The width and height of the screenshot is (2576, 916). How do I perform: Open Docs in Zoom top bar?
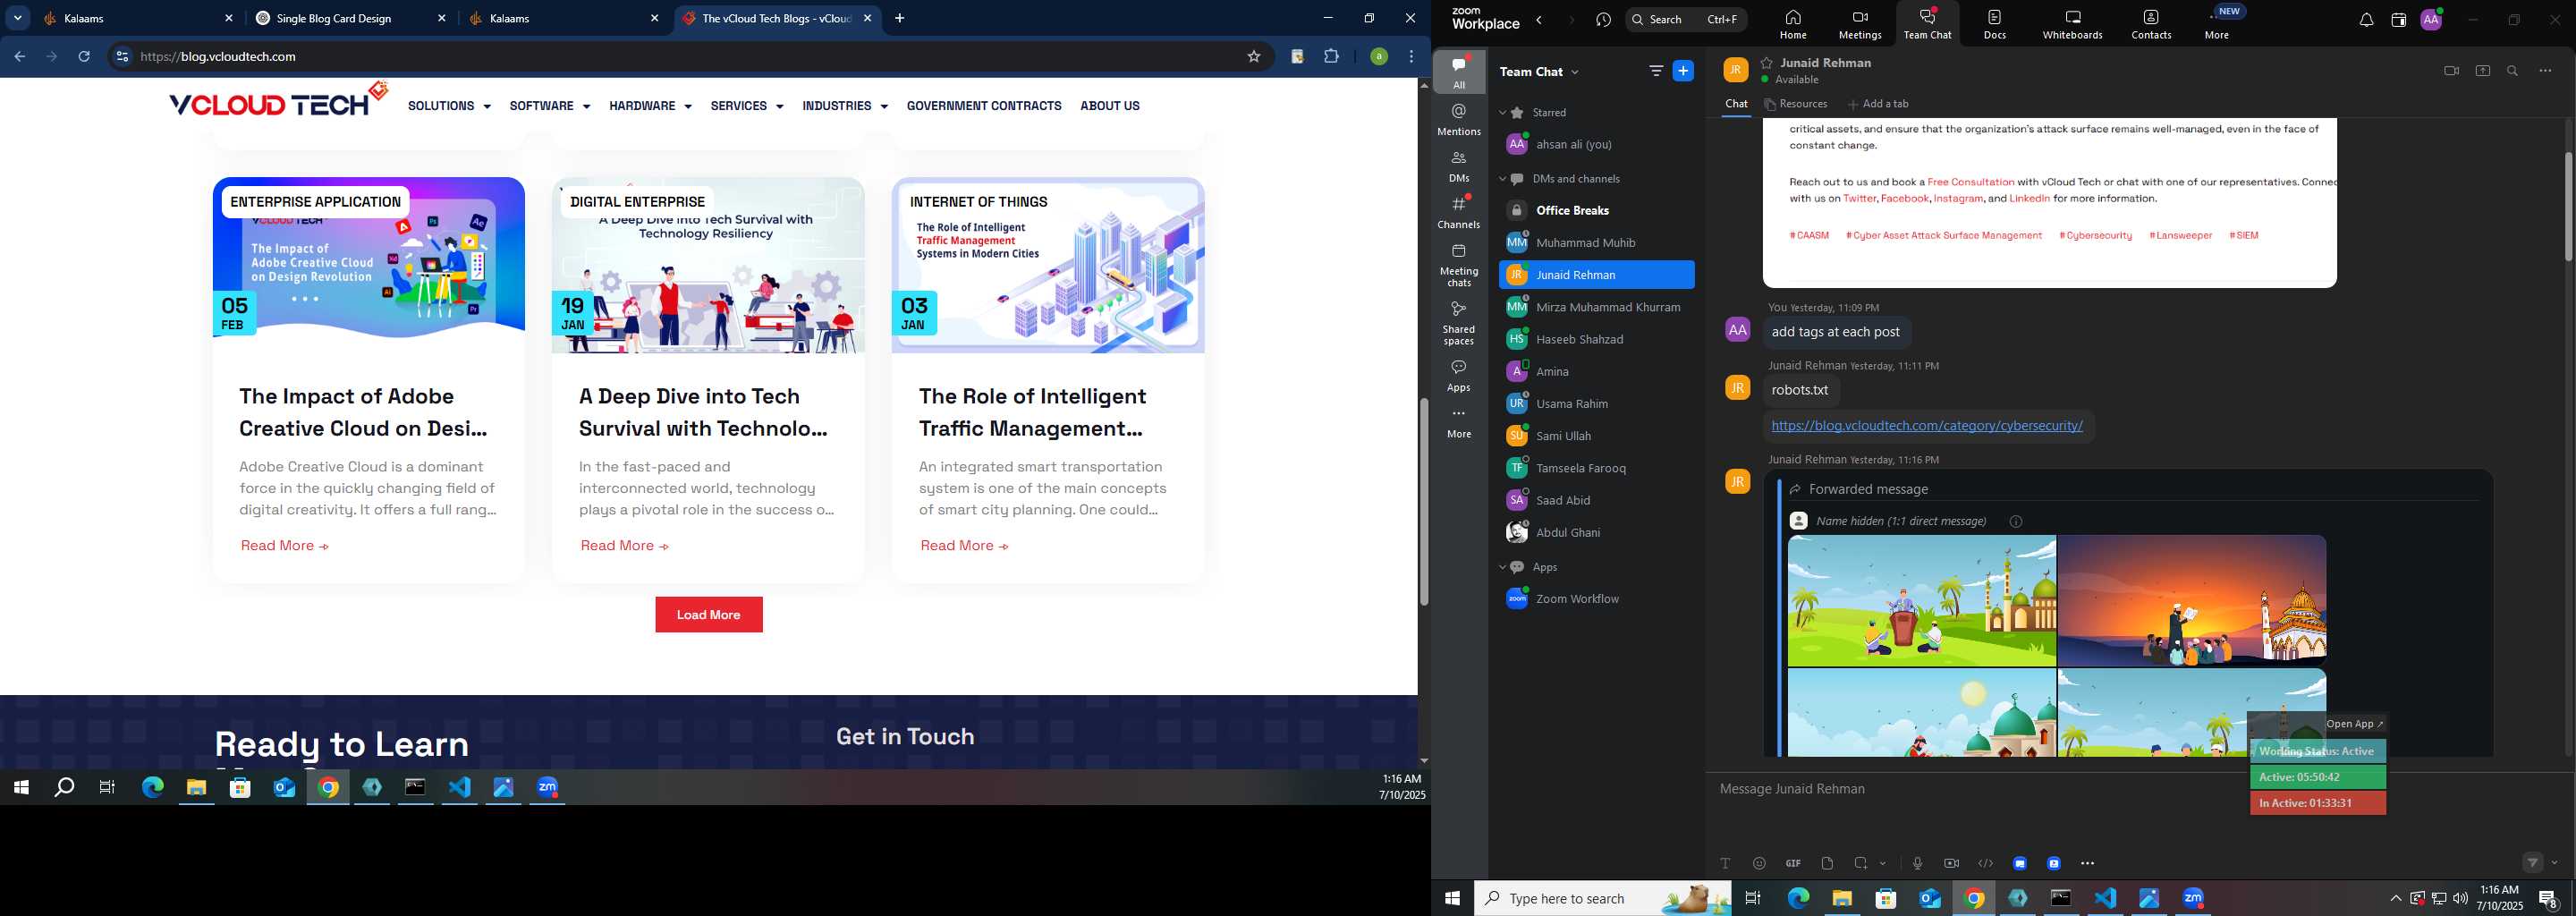pyautogui.click(x=1994, y=24)
